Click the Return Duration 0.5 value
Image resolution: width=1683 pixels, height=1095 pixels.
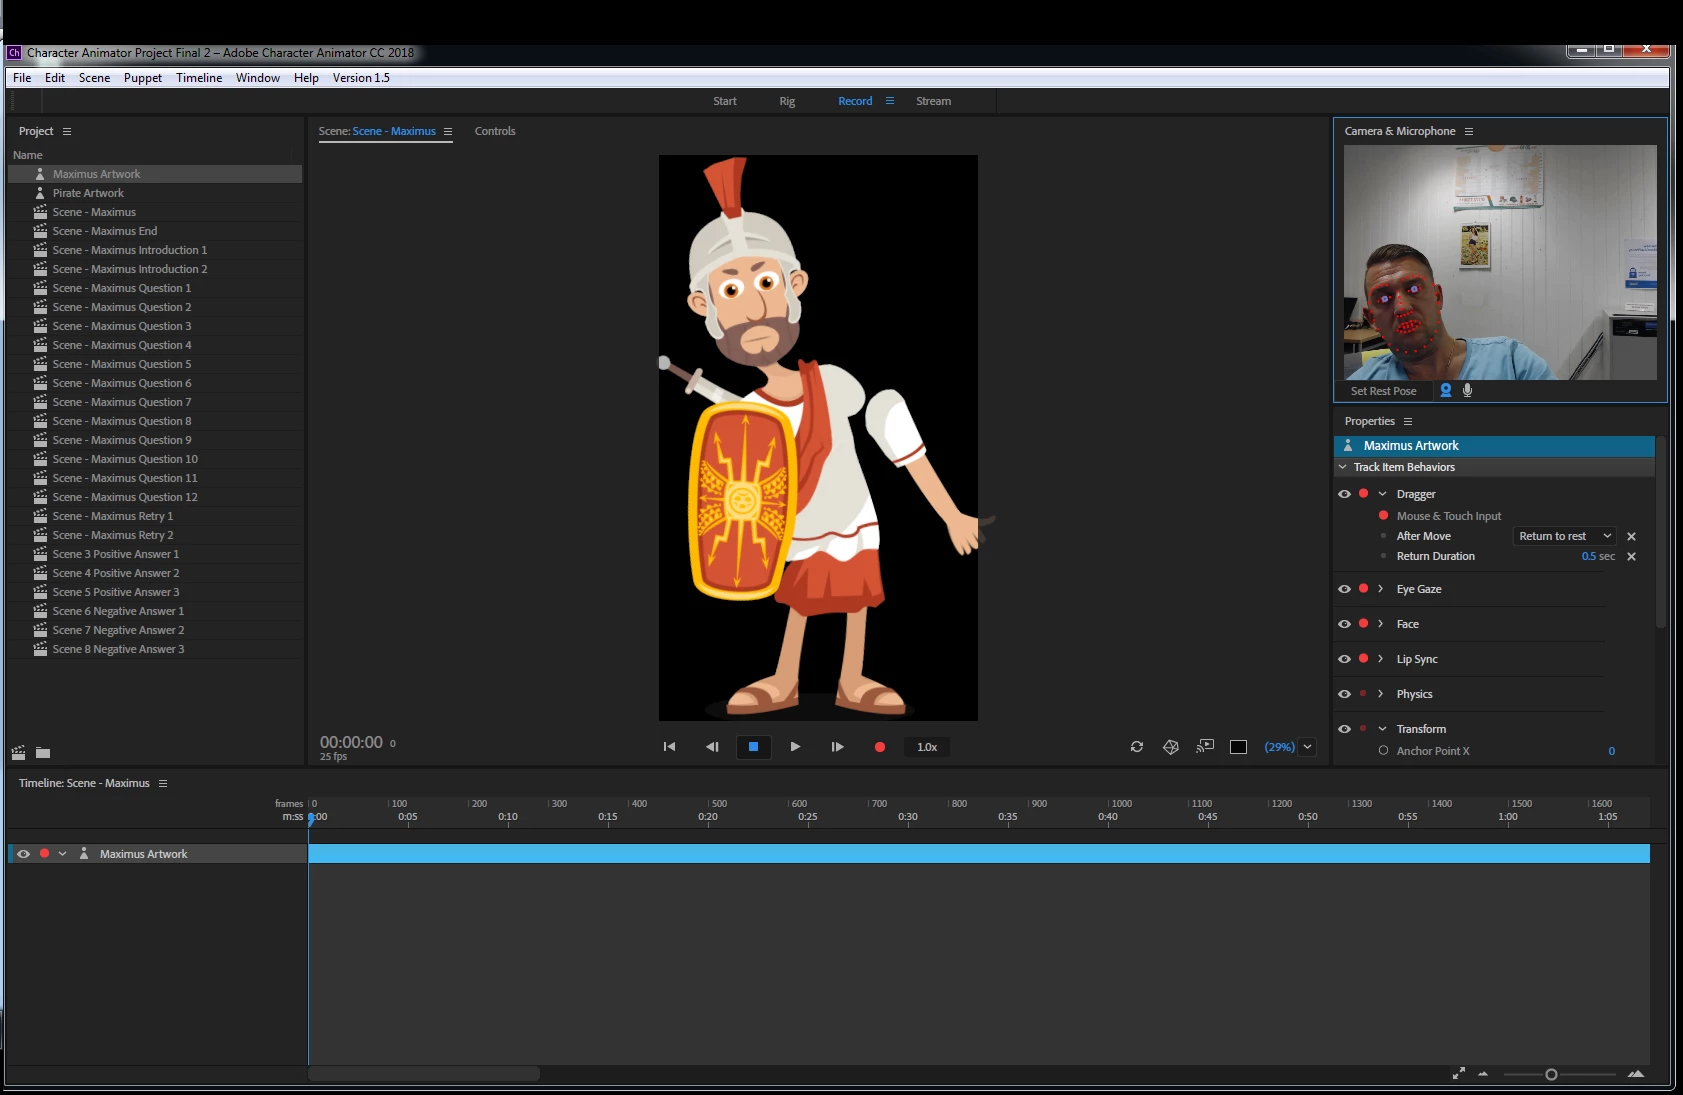[x=1588, y=557]
